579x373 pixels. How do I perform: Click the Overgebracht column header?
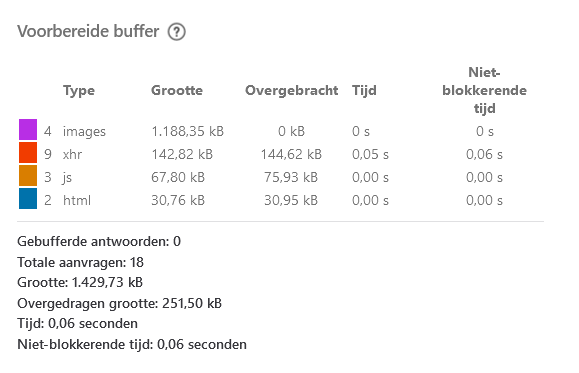(292, 90)
